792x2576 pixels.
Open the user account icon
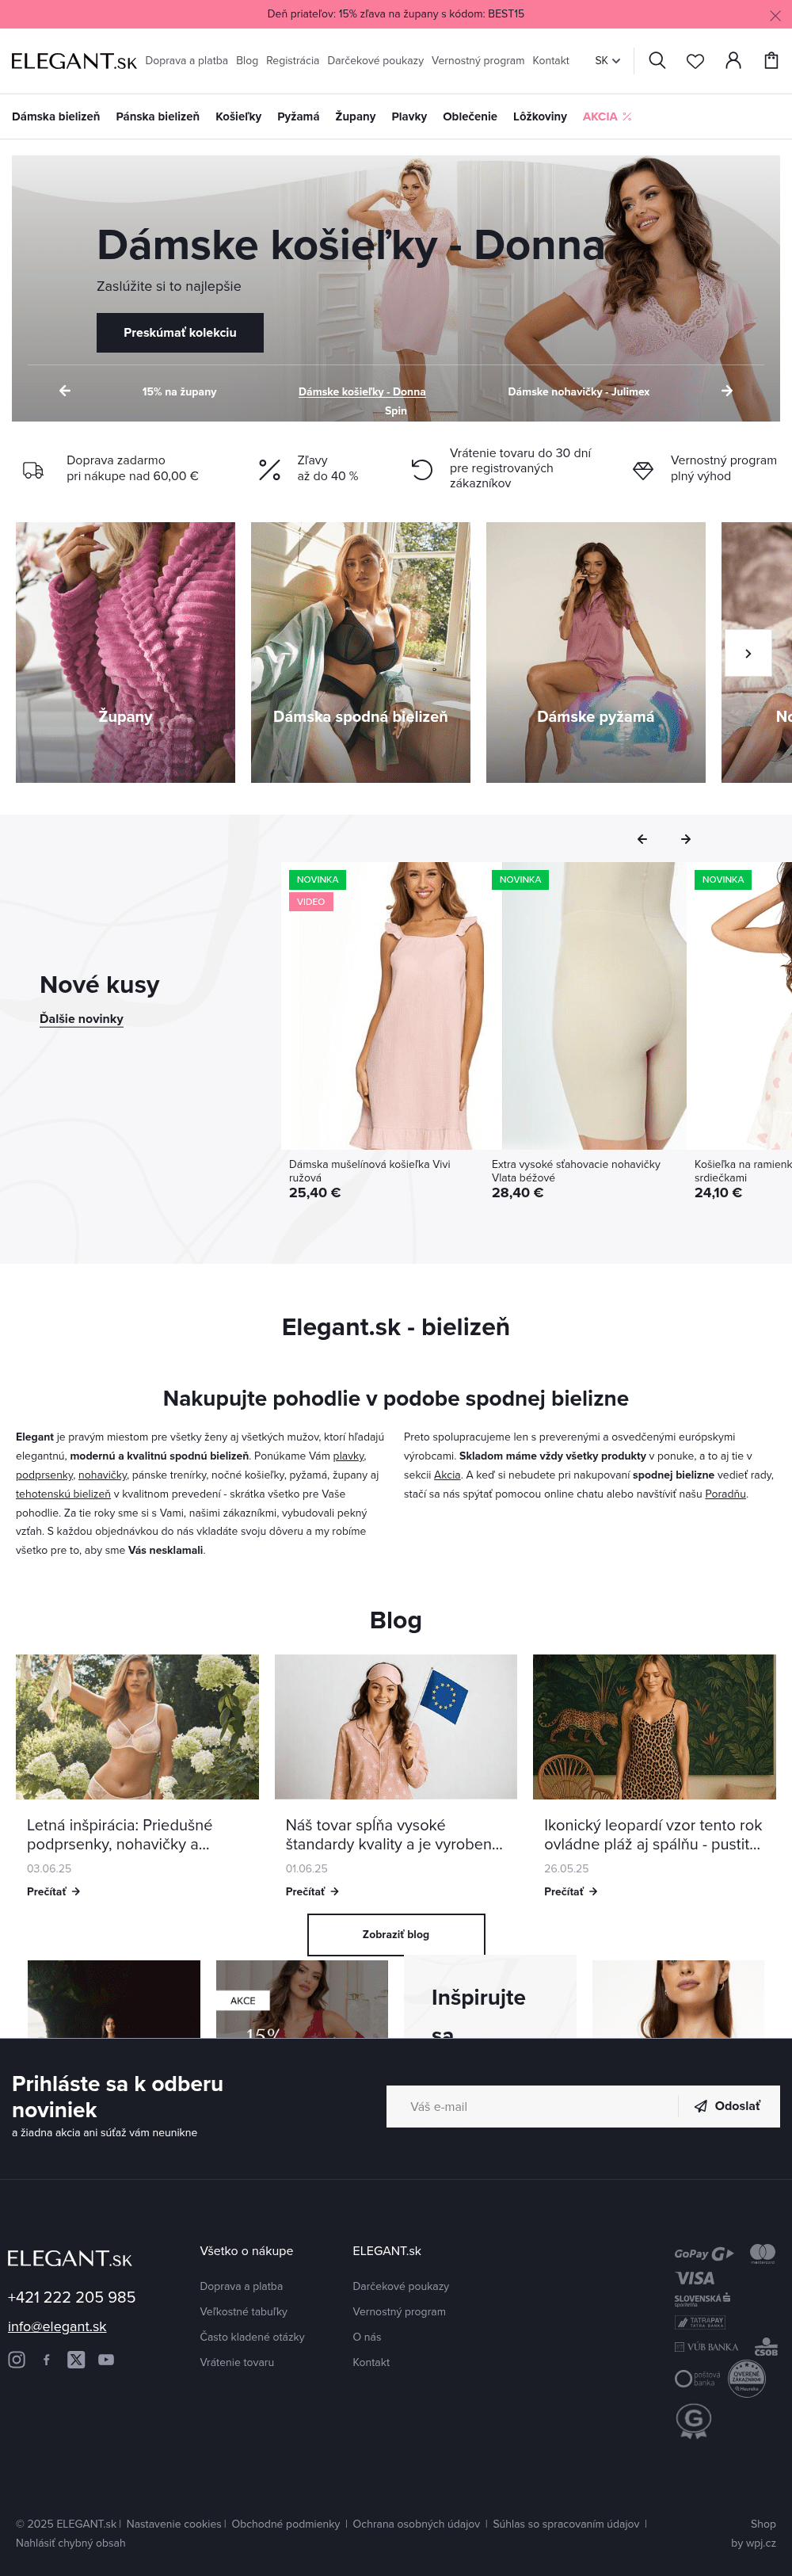733,61
